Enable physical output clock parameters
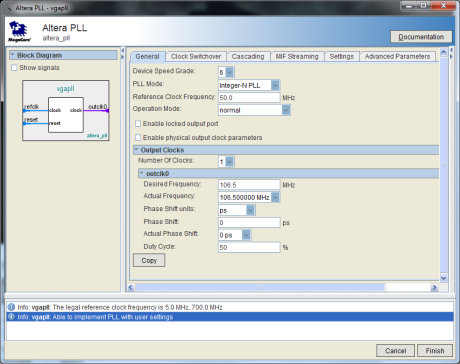Image resolution: width=460 pixels, height=364 pixels. [138, 138]
